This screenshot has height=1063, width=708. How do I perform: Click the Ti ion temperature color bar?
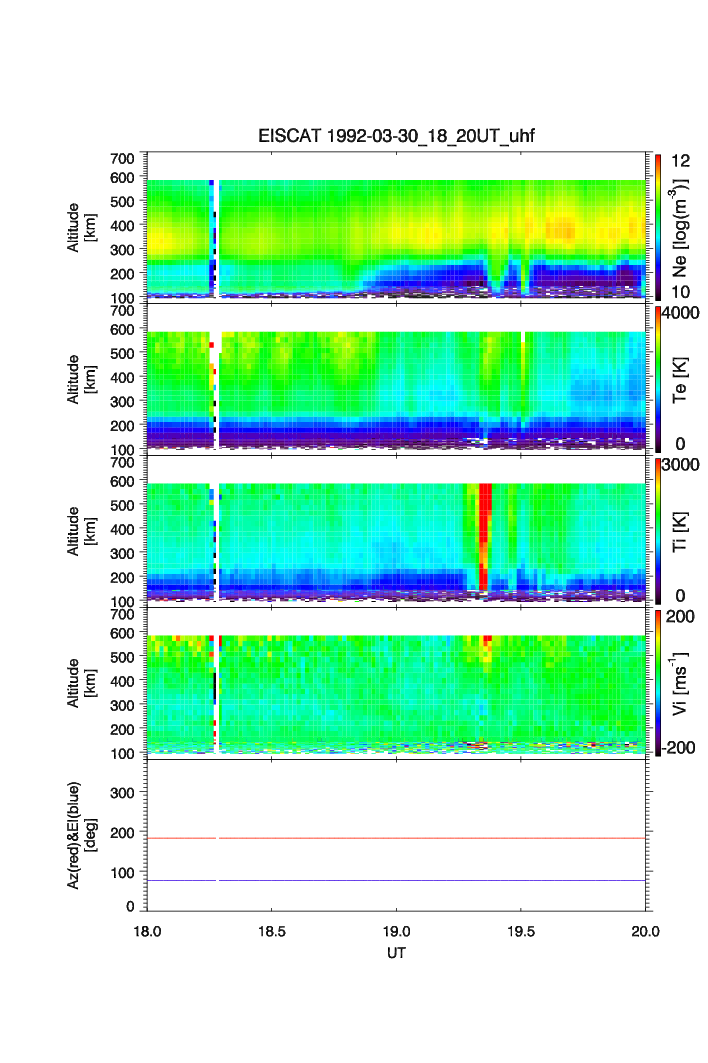pos(658,531)
